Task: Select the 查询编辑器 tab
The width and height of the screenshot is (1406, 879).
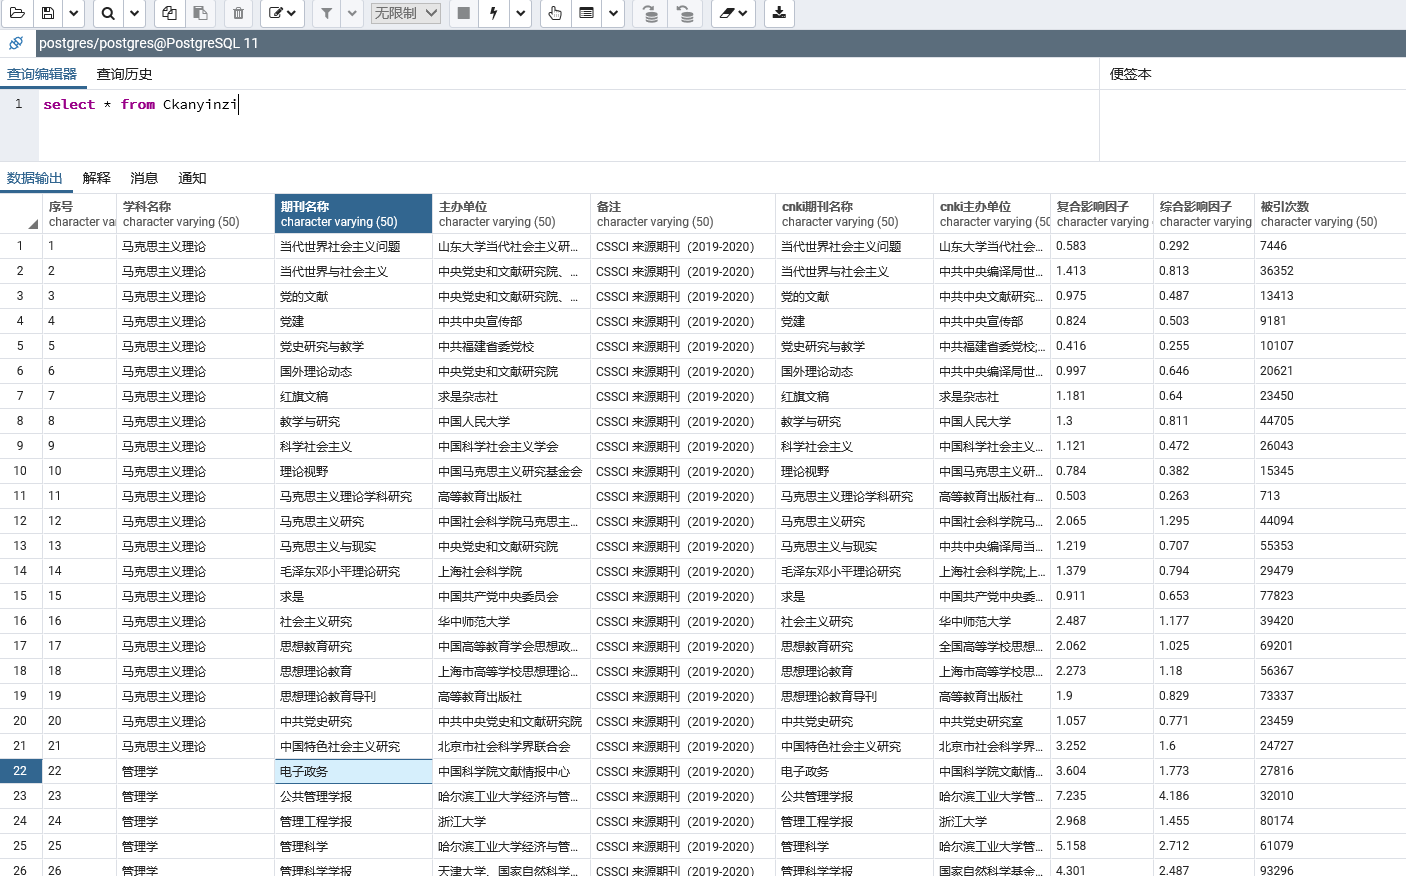Action: (x=42, y=74)
